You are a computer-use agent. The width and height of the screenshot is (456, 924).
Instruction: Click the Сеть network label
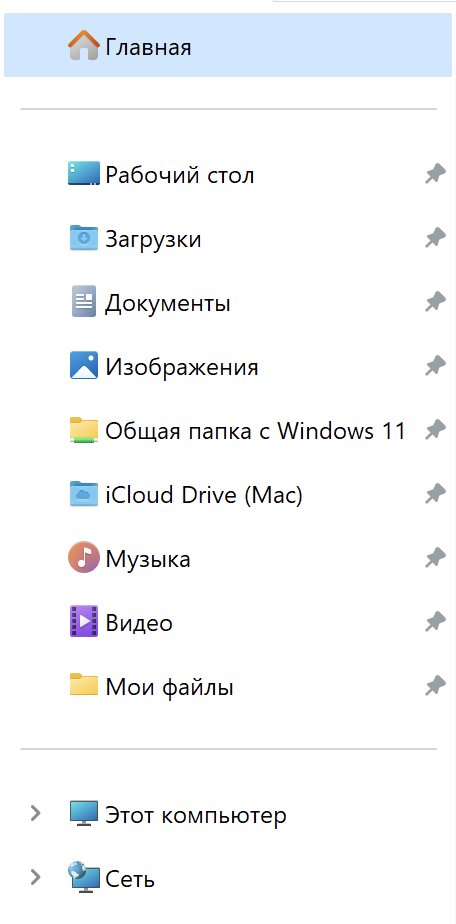(x=130, y=879)
